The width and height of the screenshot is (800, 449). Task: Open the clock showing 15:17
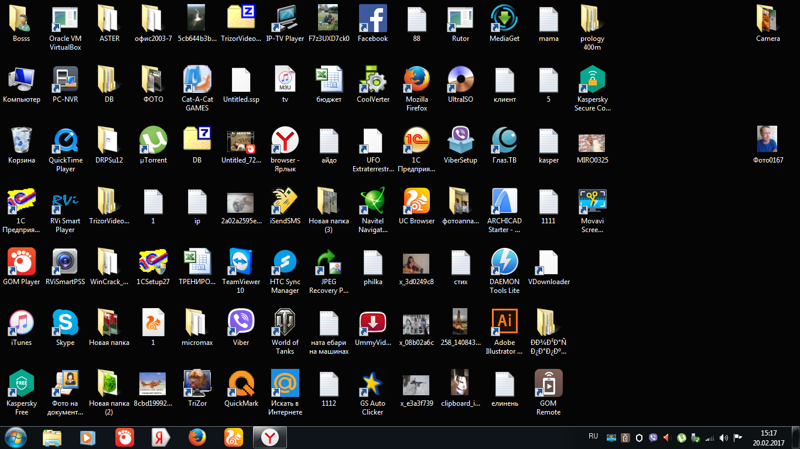point(768,438)
